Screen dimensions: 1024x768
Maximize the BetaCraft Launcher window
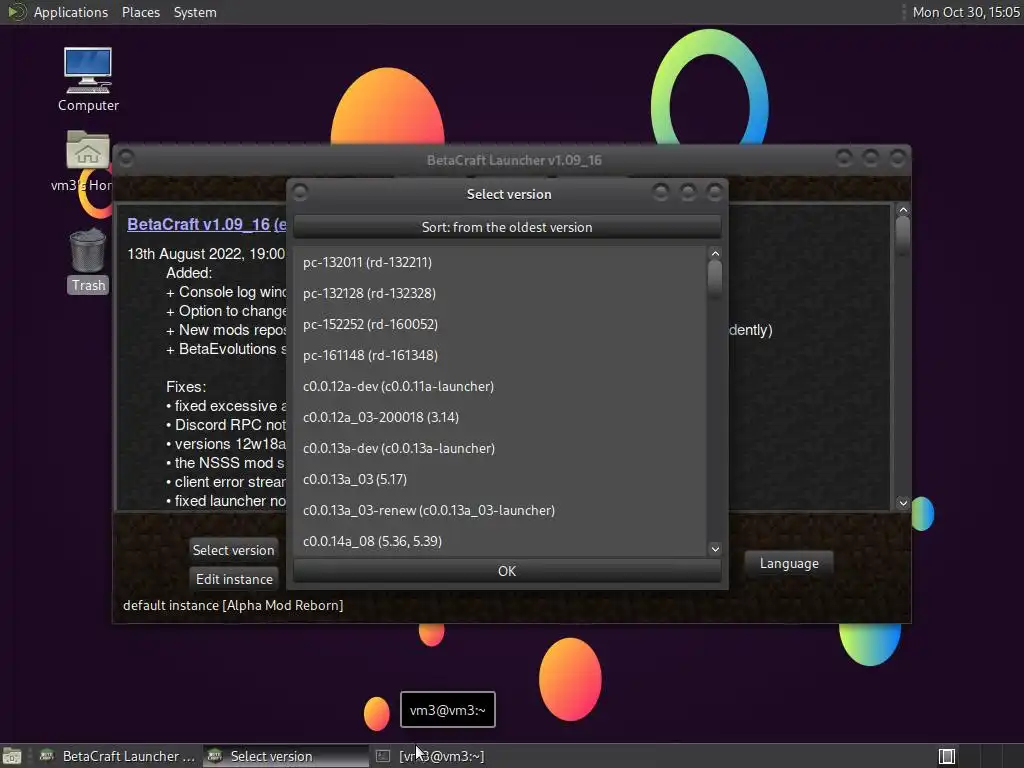click(x=871, y=157)
